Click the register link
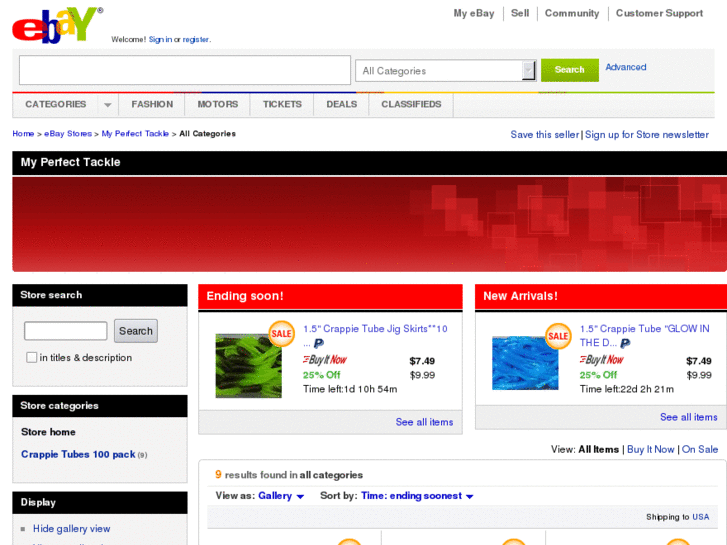The width and height of the screenshot is (727, 545). tap(196, 39)
